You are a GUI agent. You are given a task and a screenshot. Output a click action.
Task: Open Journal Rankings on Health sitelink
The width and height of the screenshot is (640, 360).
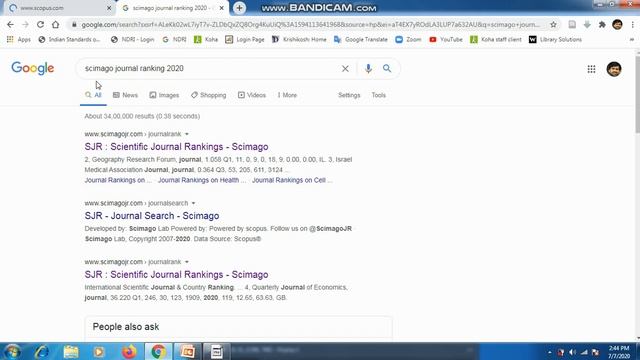tap(202, 180)
